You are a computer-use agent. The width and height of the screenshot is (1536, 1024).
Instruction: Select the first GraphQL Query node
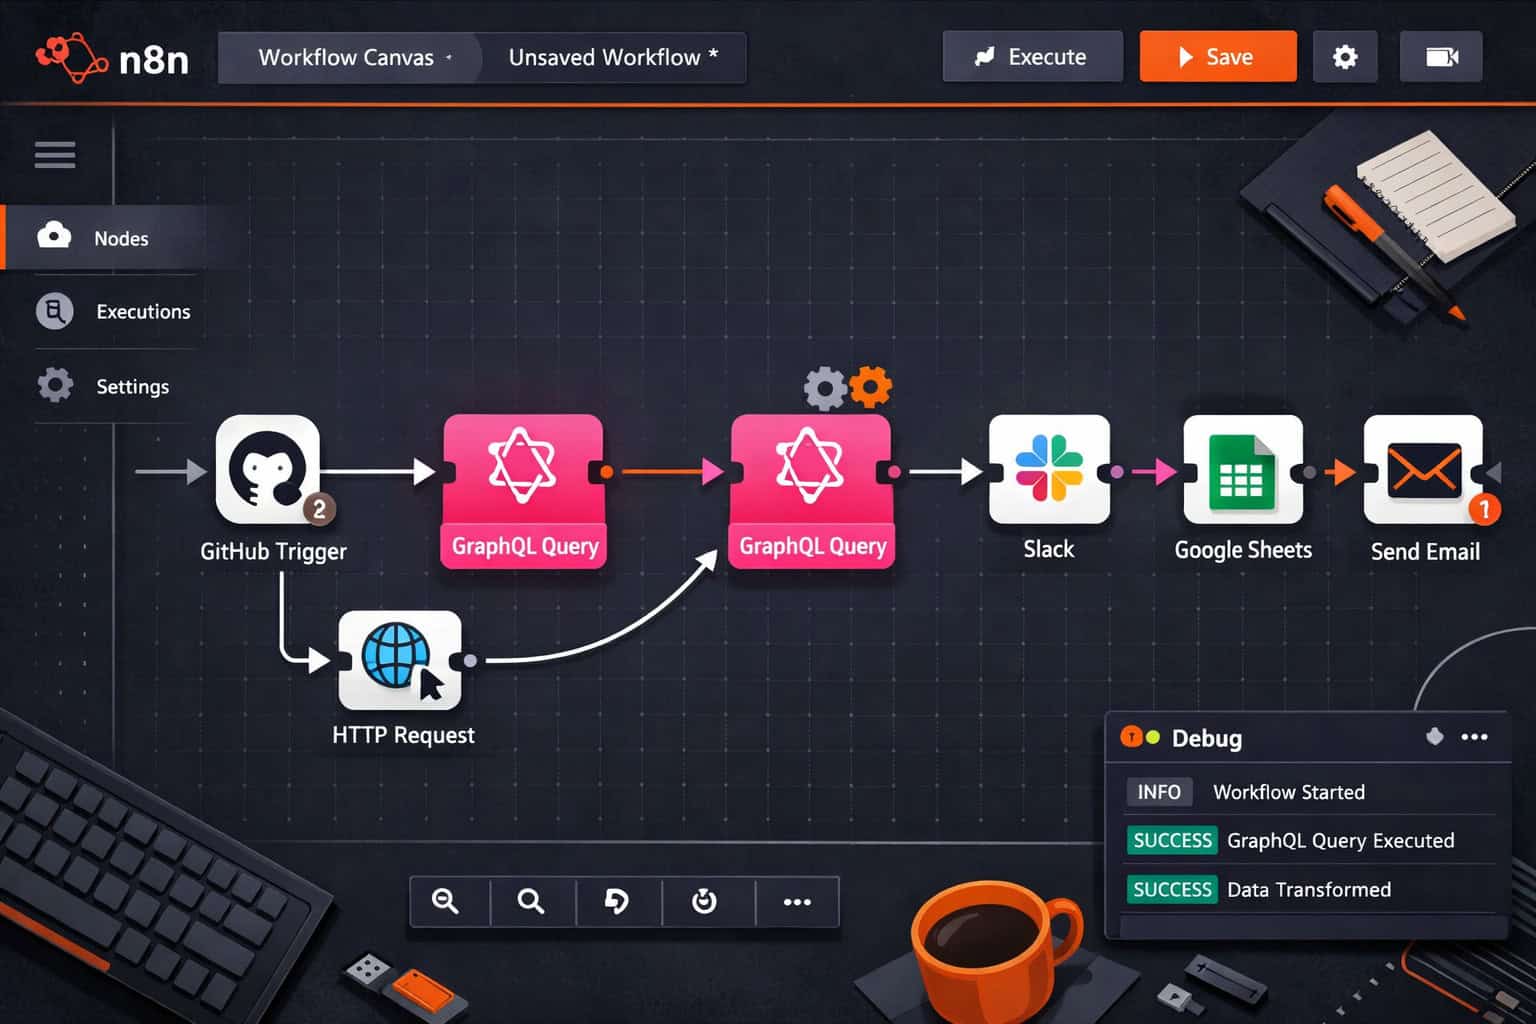(x=523, y=491)
